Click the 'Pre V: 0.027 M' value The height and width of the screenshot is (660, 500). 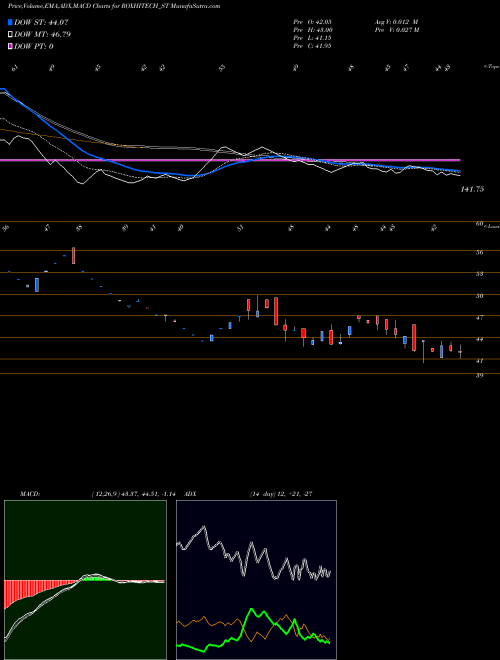[x=397, y=30]
